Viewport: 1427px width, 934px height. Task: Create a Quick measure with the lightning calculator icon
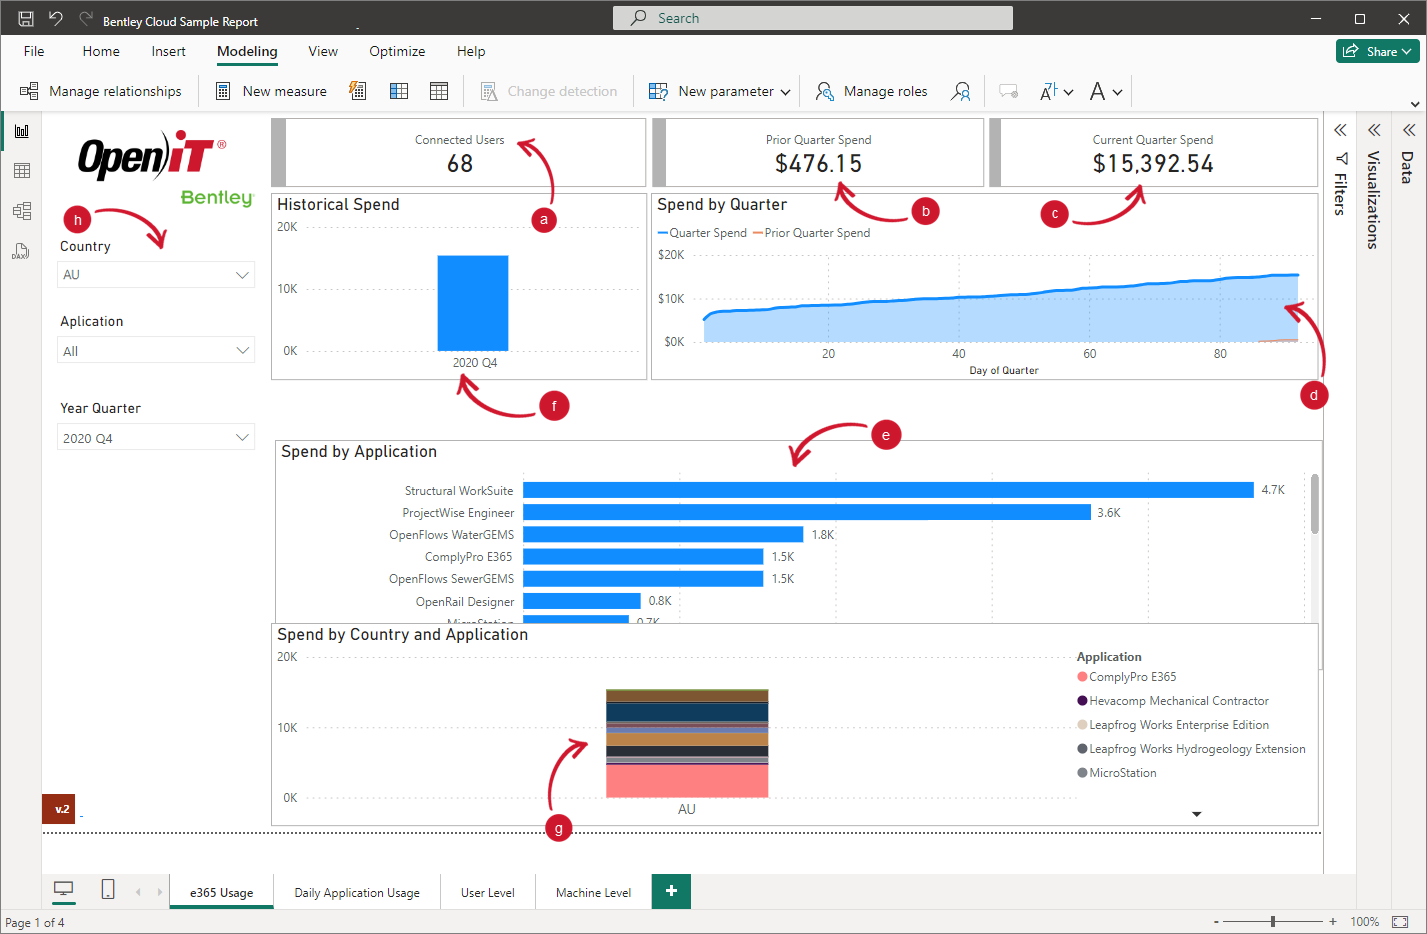tap(357, 90)
